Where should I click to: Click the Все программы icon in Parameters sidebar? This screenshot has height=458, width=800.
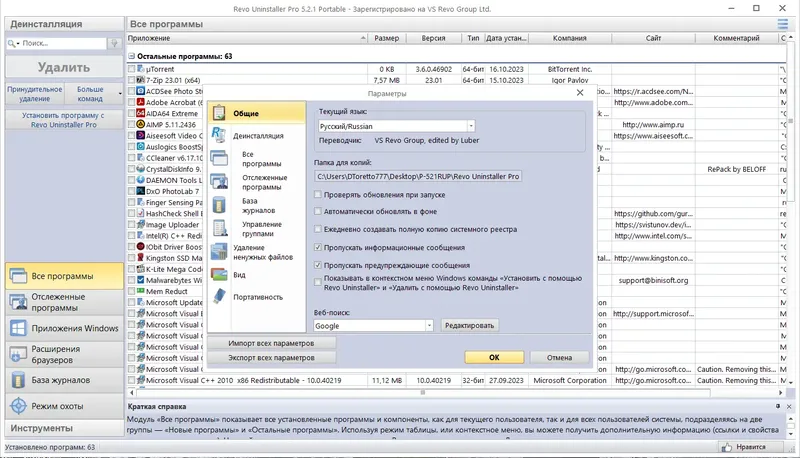pos(219,159)
